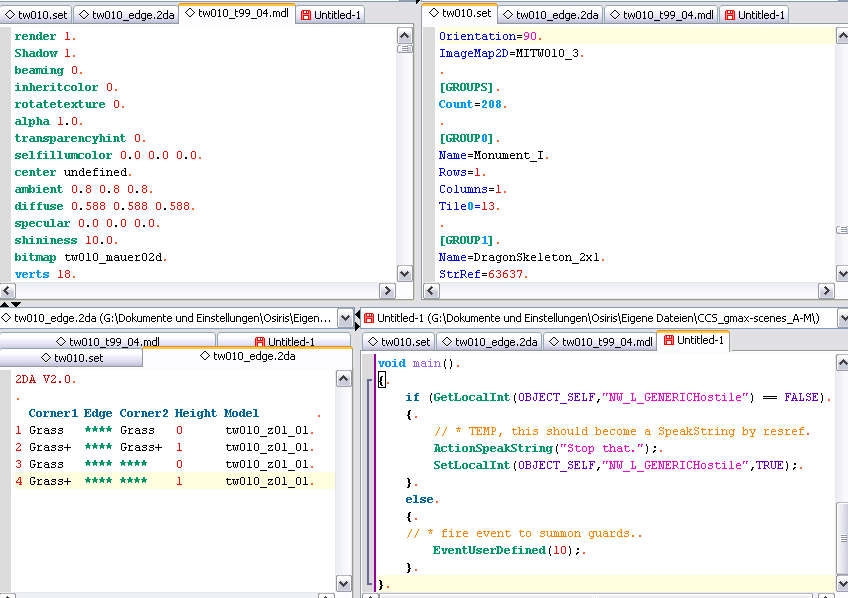Switch to tw010_edge.2da tab in top-left pane
Screen dimensions: 848x598
127,15
